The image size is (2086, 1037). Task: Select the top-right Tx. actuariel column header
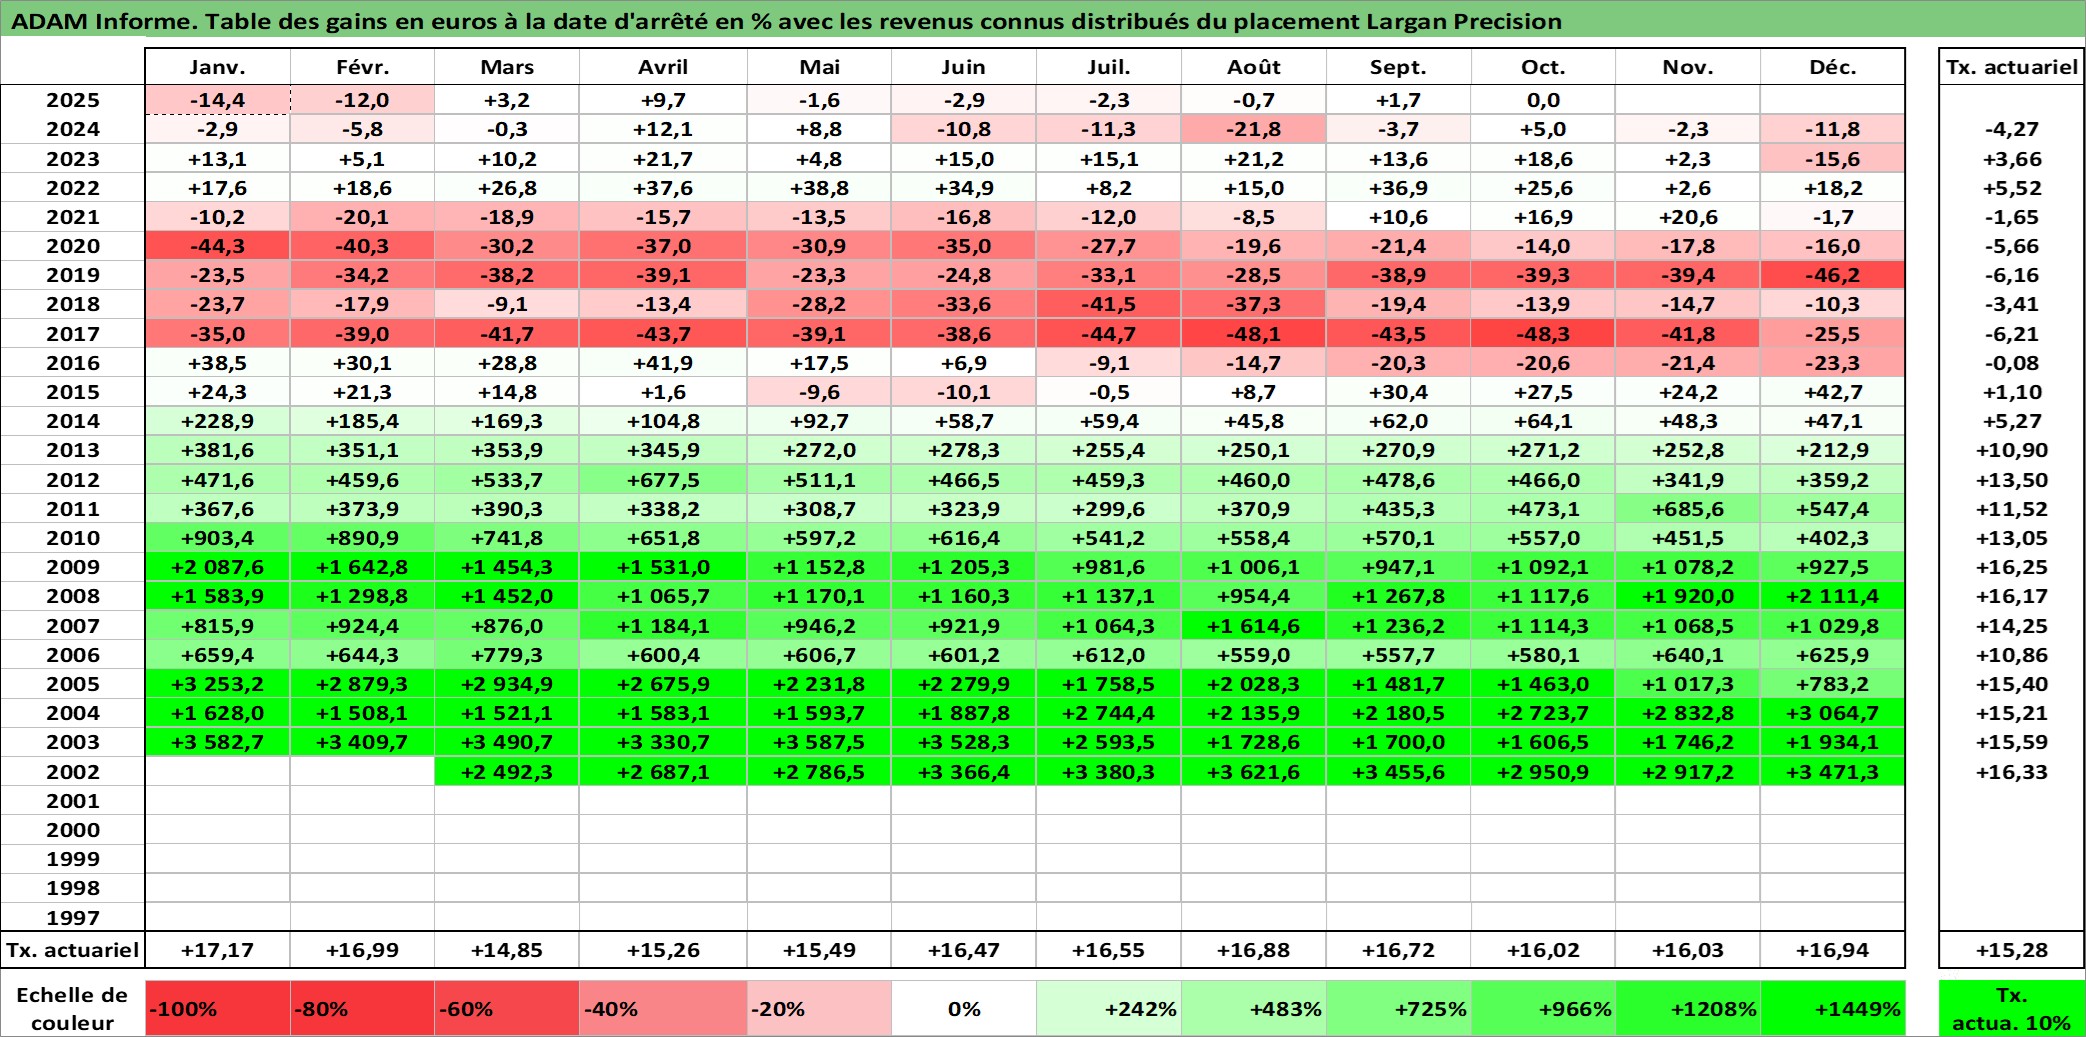(2012, 67)
